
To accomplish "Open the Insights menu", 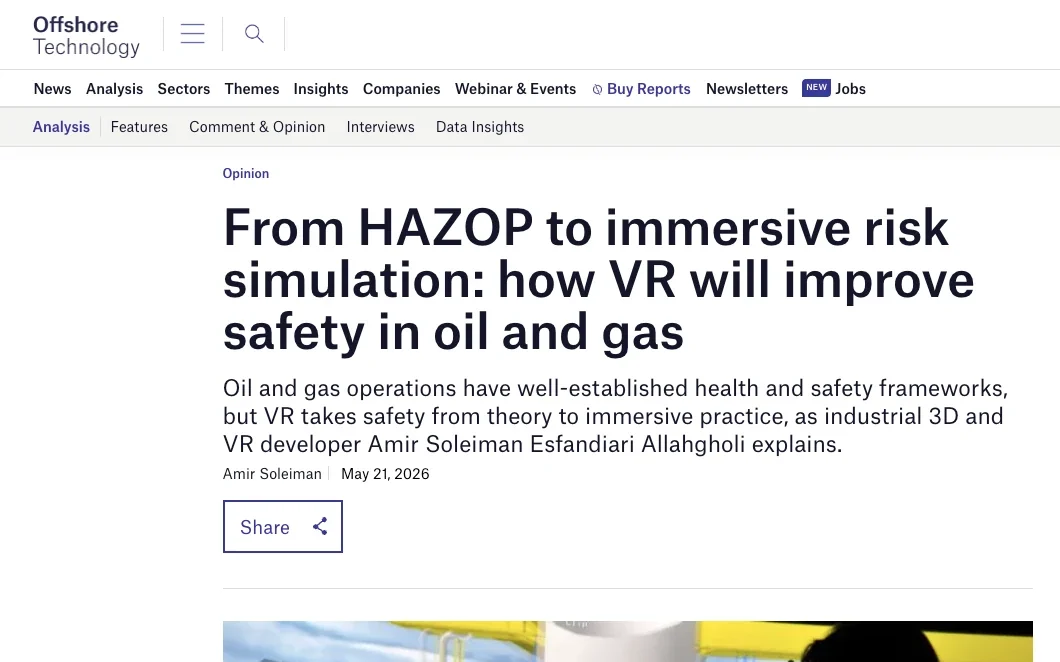I will (x=320, y=89).
